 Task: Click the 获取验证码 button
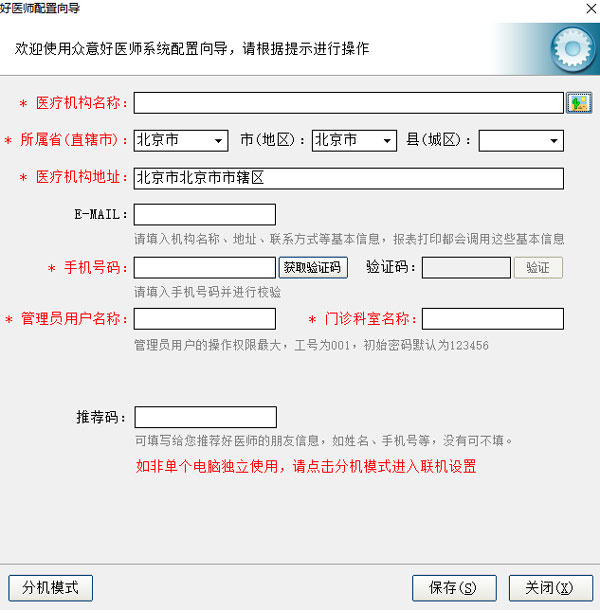click(313, 268)
